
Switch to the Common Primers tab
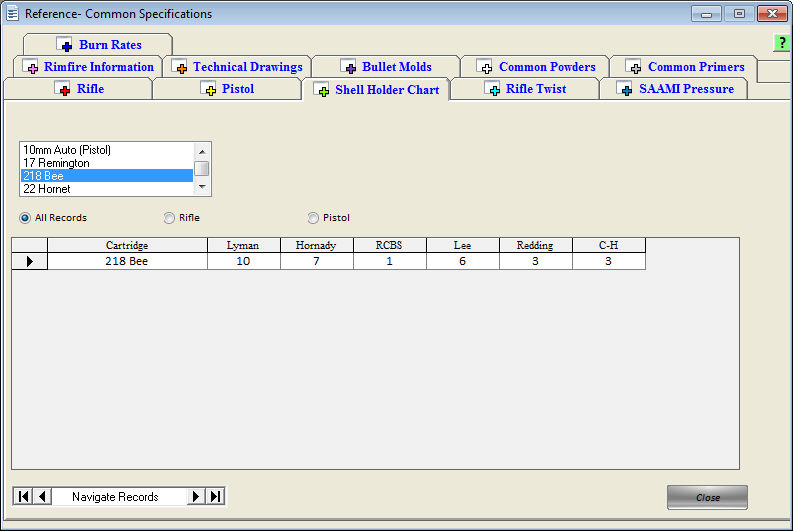pyautogui.click(x=684, y=67)
